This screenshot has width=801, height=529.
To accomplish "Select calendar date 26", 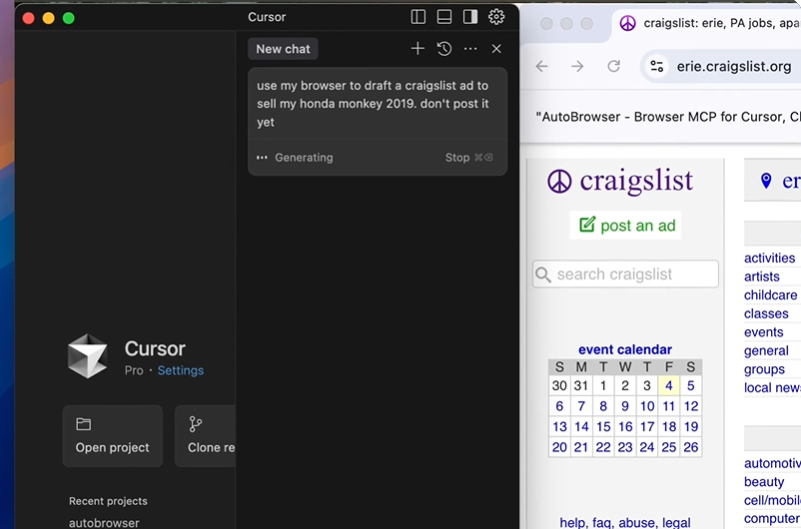I will click(691, 447).
